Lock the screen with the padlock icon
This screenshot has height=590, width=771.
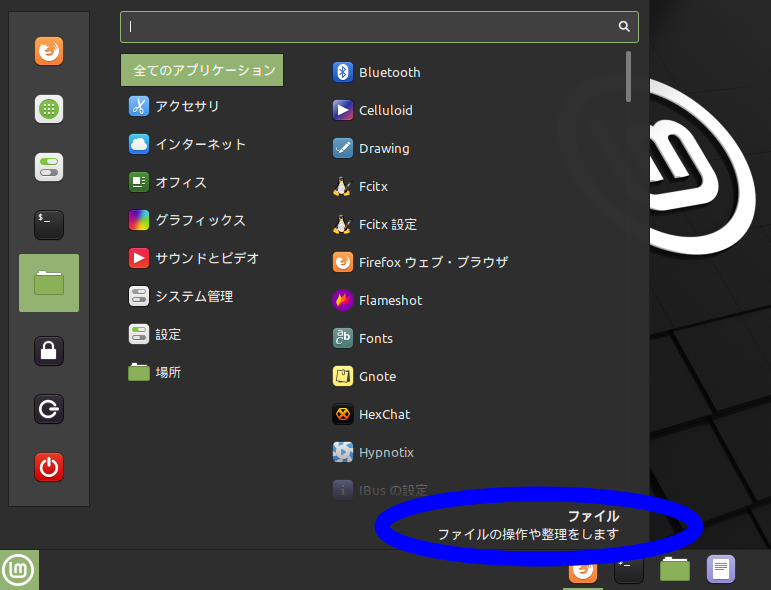(x=49, y=351)
